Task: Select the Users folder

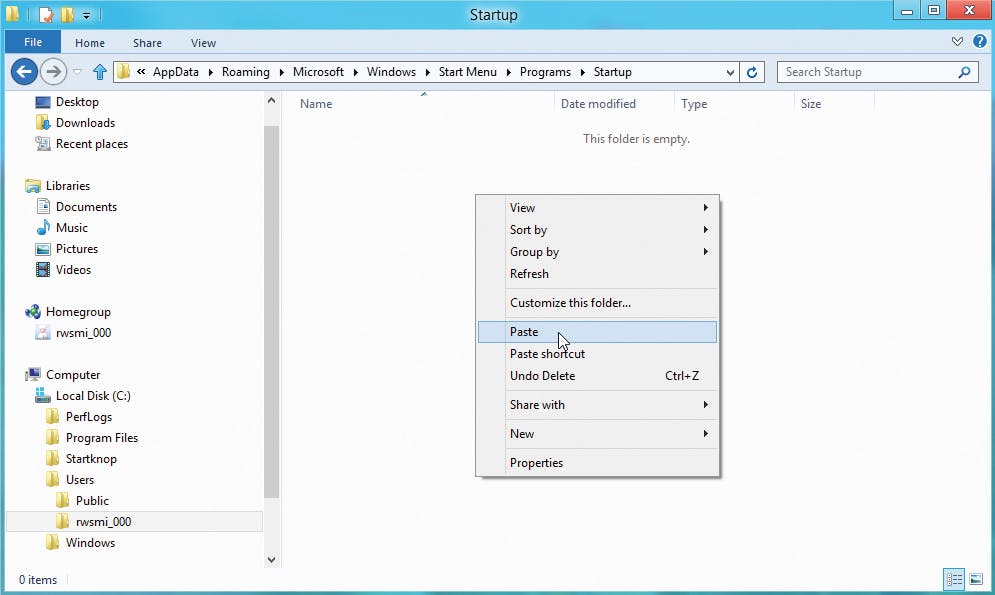Action: point(79,480)
